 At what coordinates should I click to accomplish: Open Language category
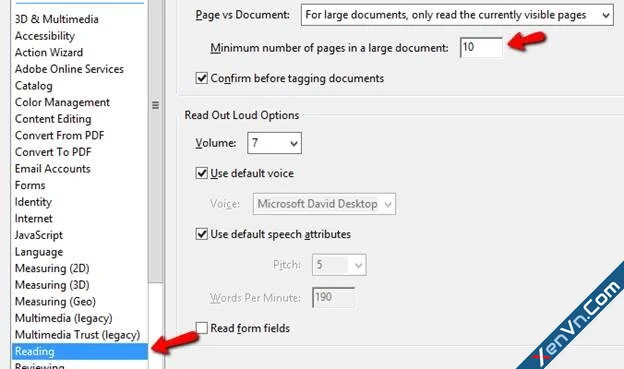tap(39, 252)
